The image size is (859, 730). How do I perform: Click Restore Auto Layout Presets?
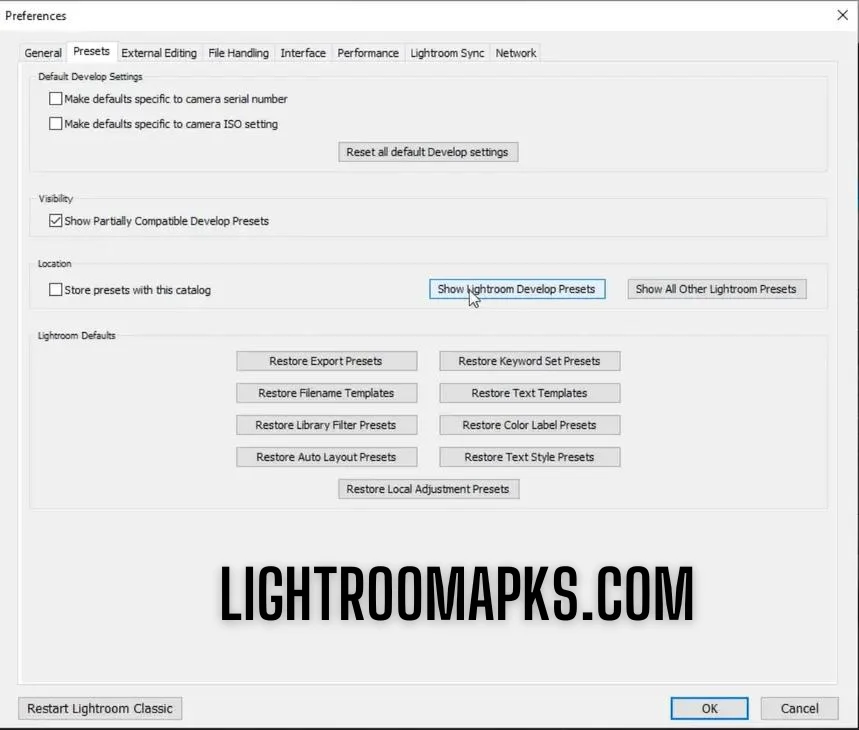[327, 457]
